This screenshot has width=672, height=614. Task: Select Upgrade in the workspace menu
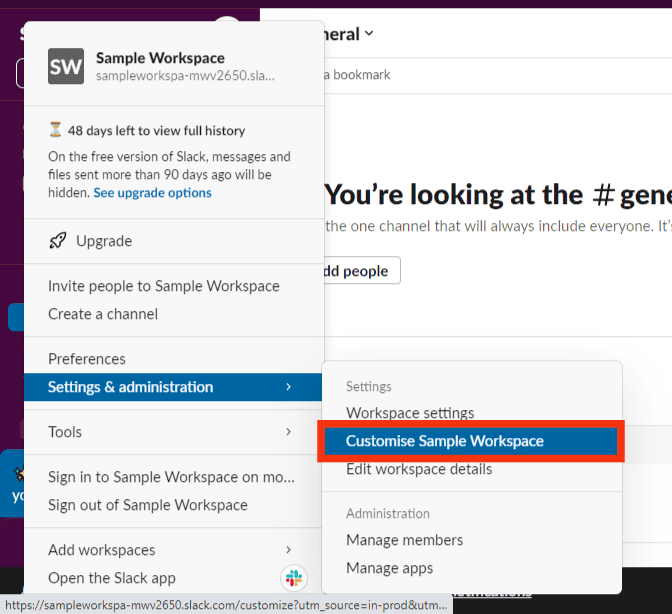point(173,241)
